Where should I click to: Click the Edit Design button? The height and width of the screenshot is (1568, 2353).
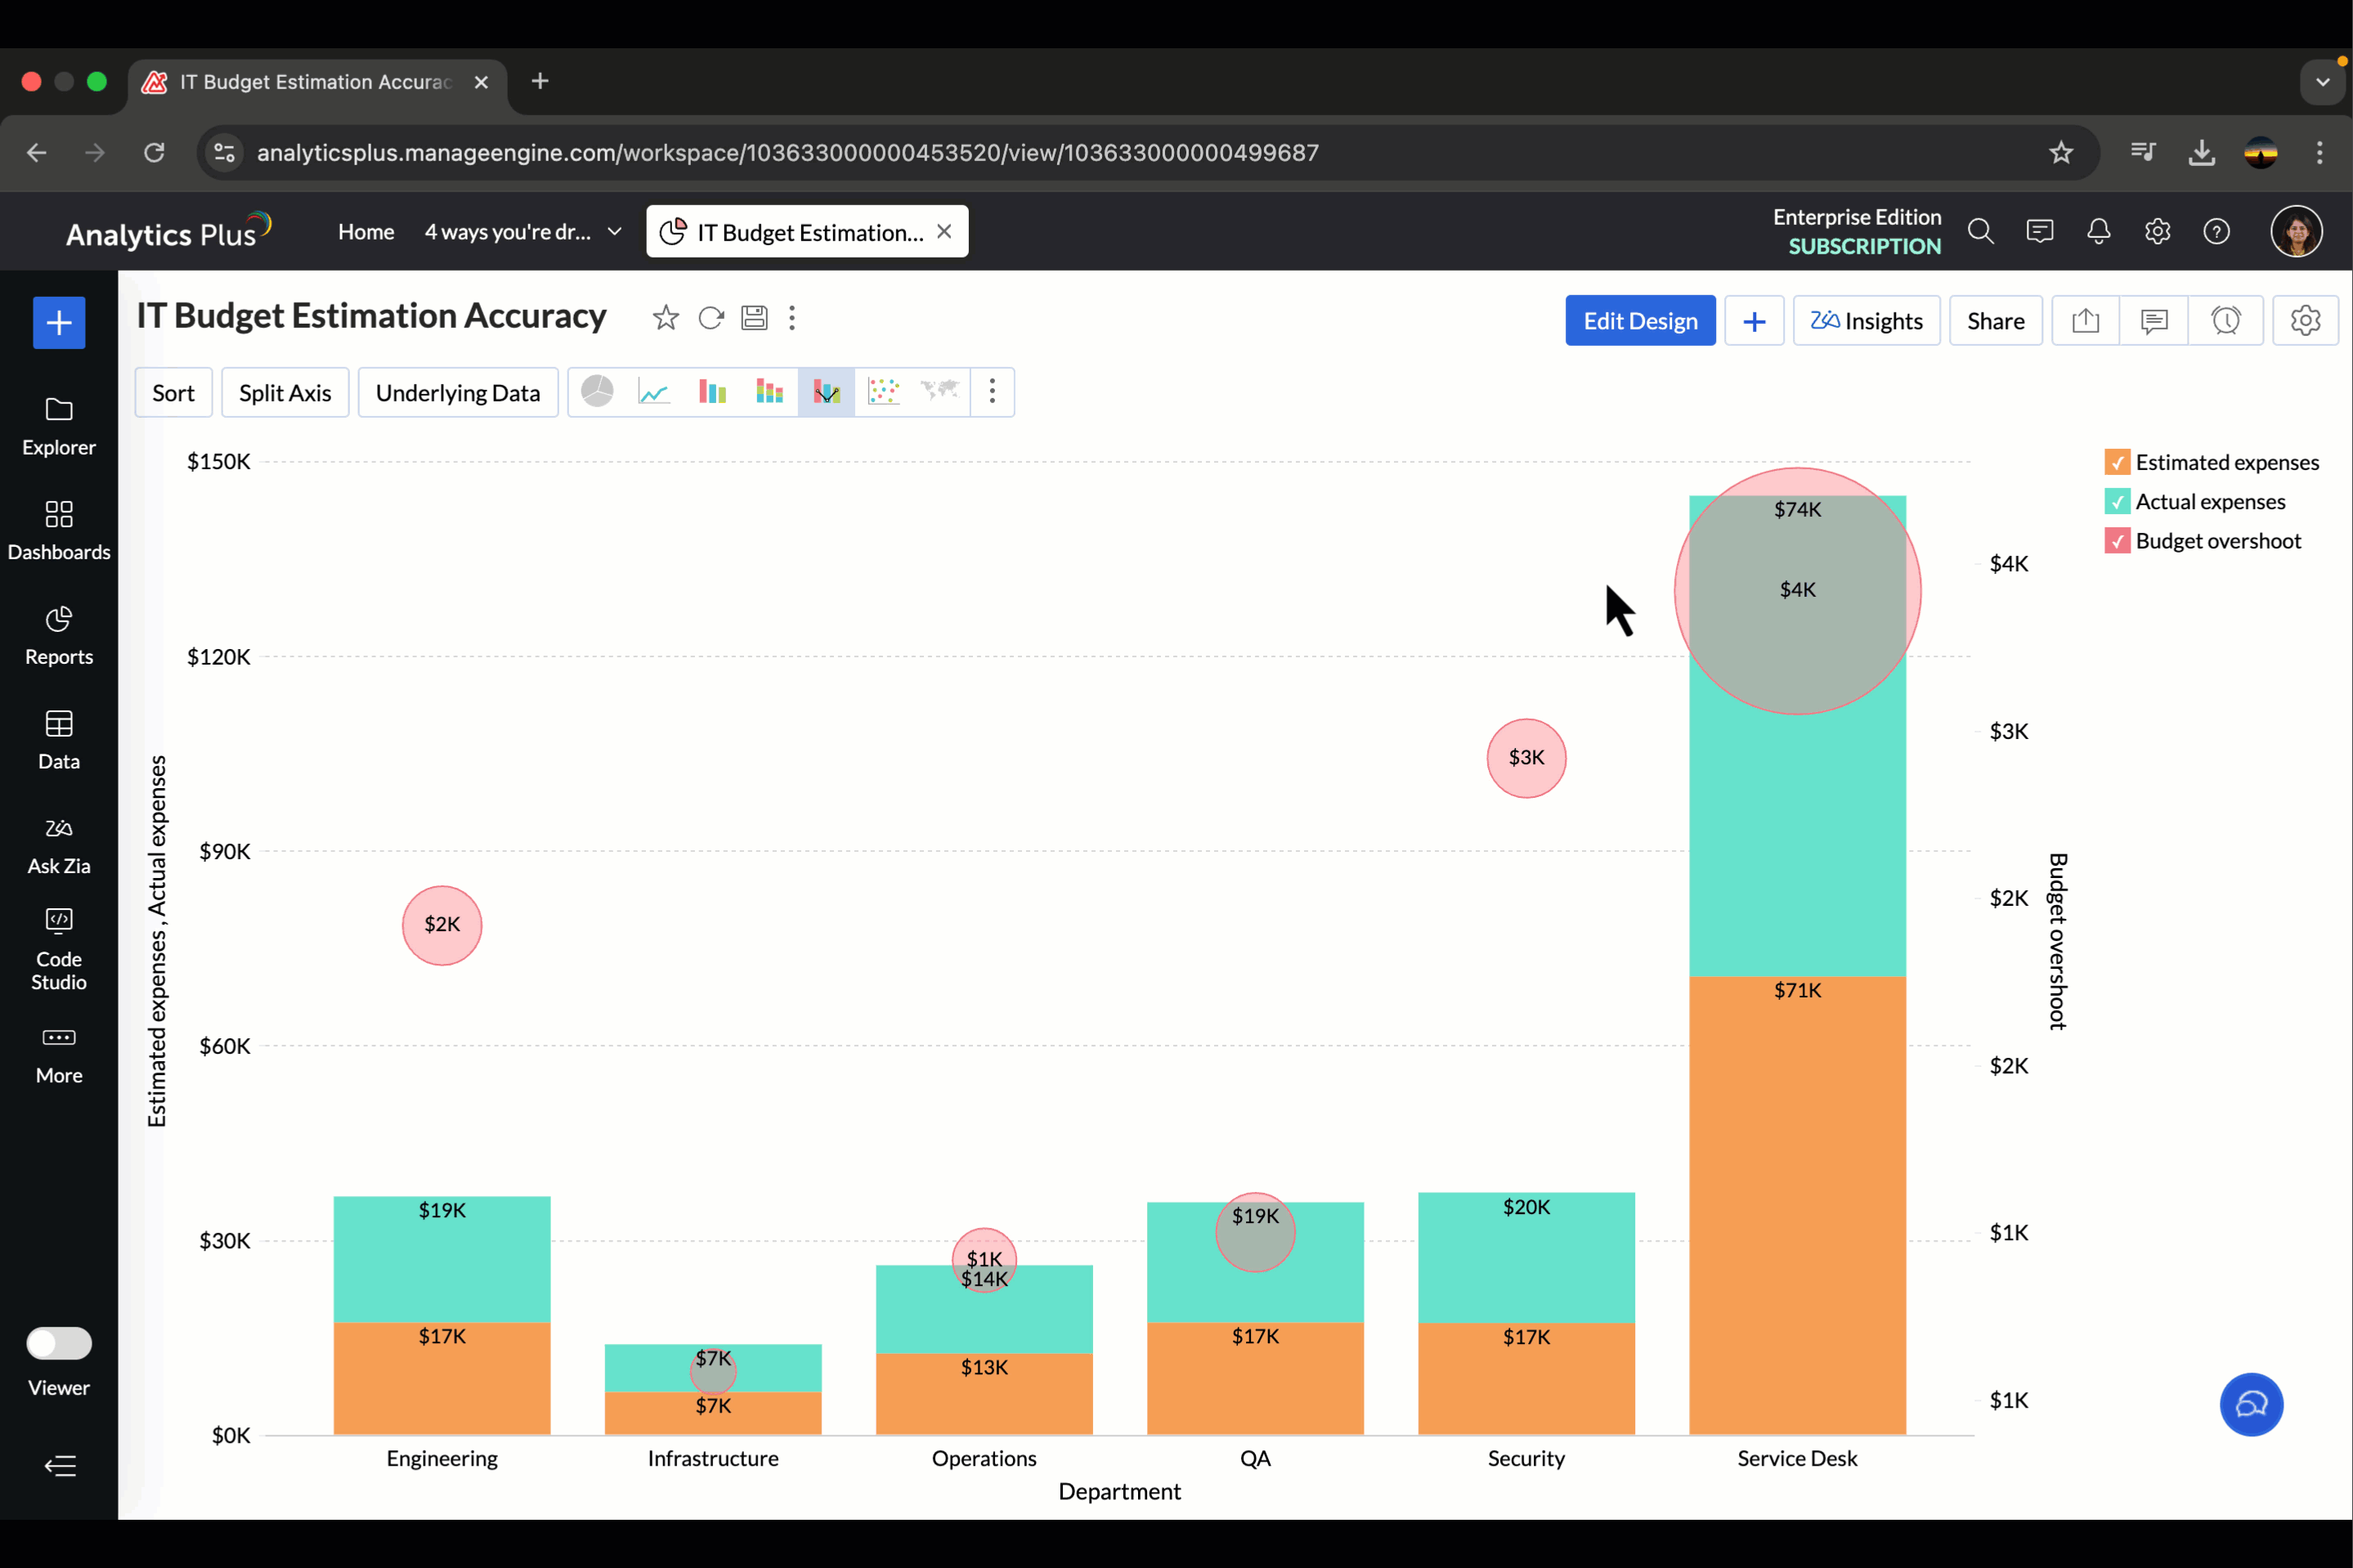[x=1640, y=321]
